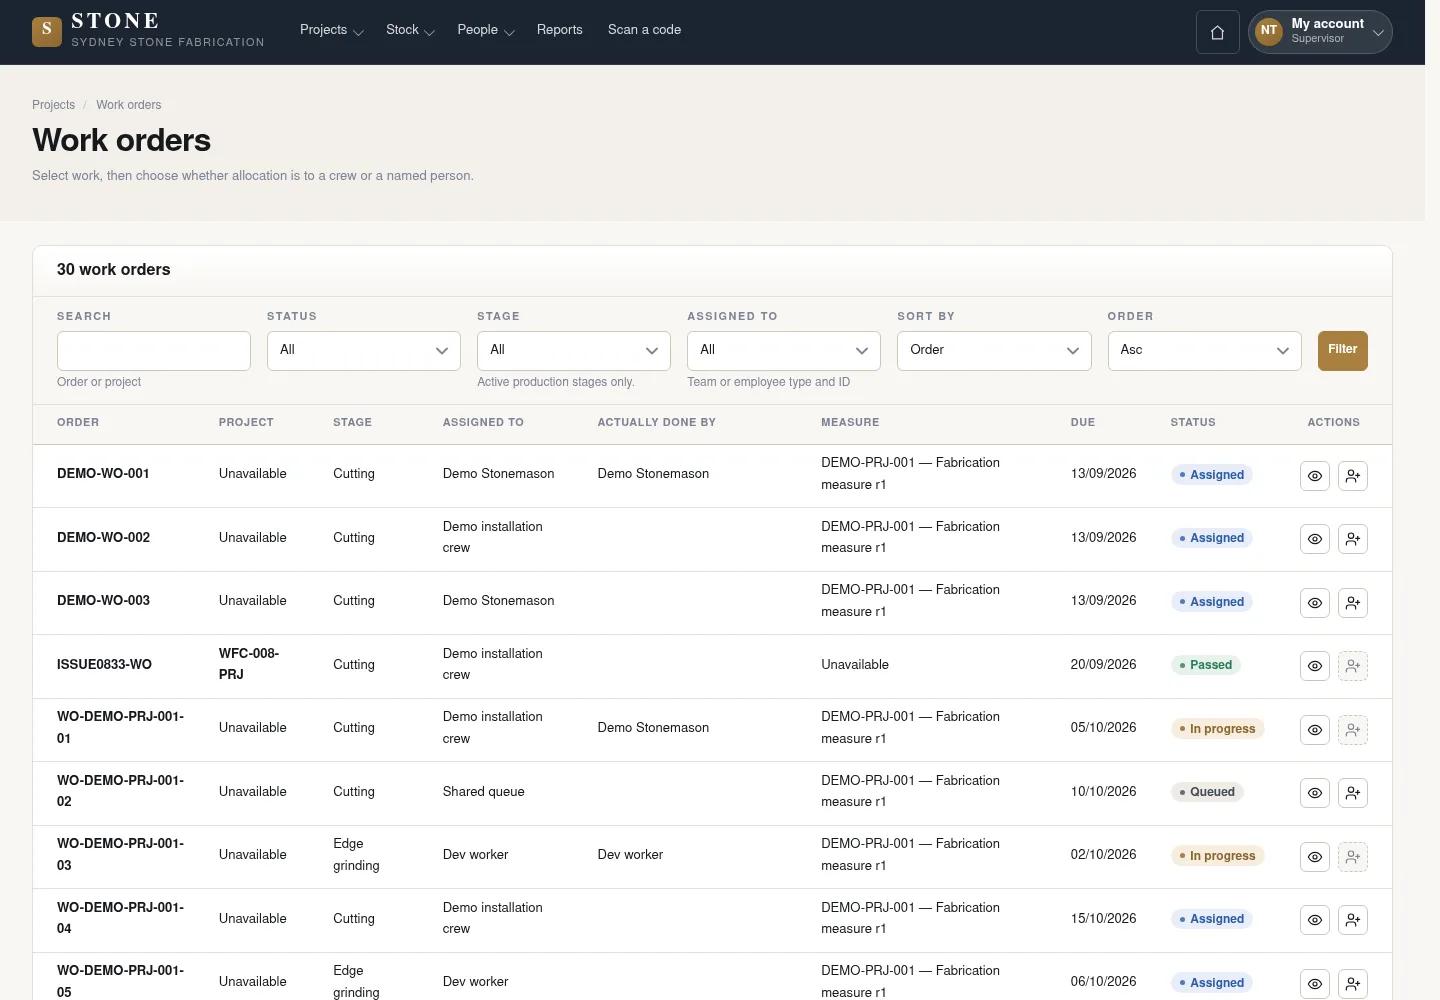Assign DEMO-WO-002 using the person-plus icon
The height and width of the screenshot is (1000, 1440).
pyautogui.click(x=1353, y=539)
